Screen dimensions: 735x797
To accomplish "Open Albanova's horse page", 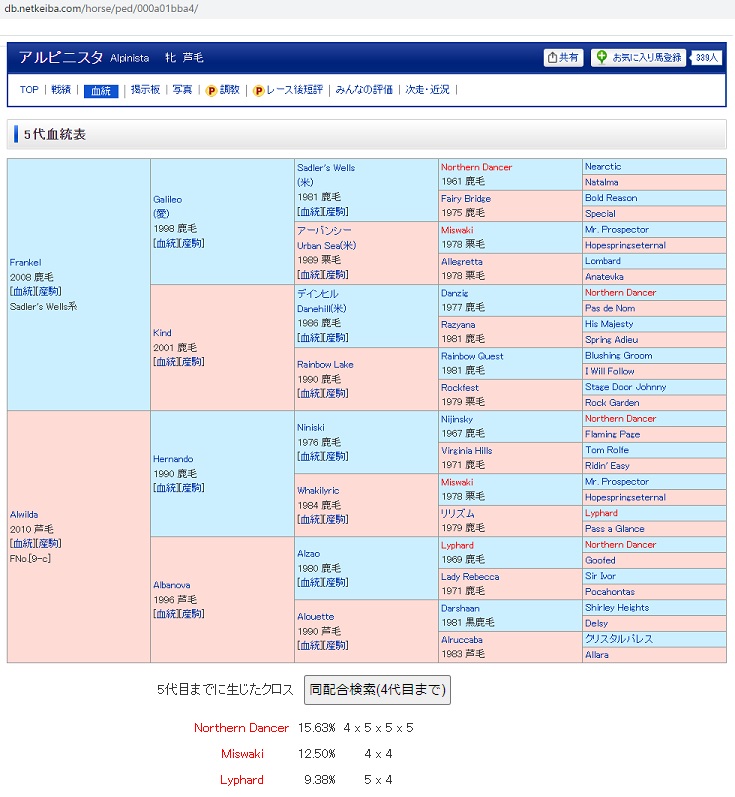I will point(172,585).
